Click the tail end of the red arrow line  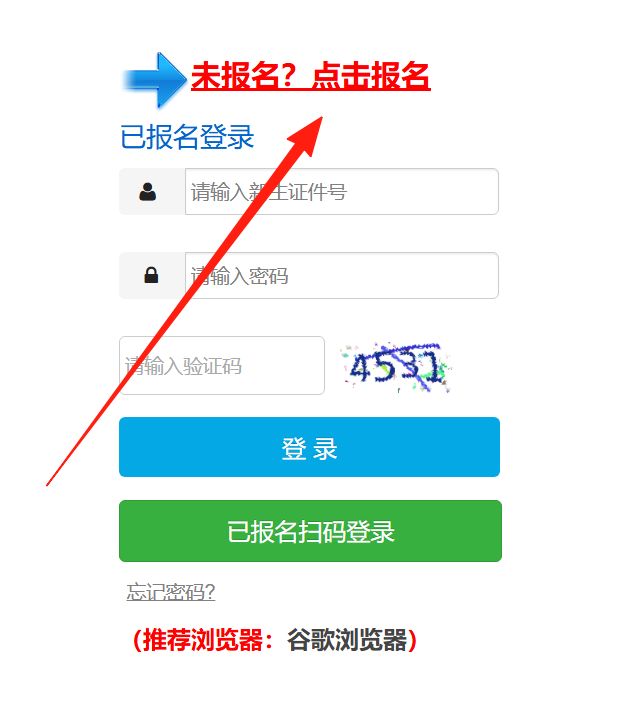pos(49,483)
